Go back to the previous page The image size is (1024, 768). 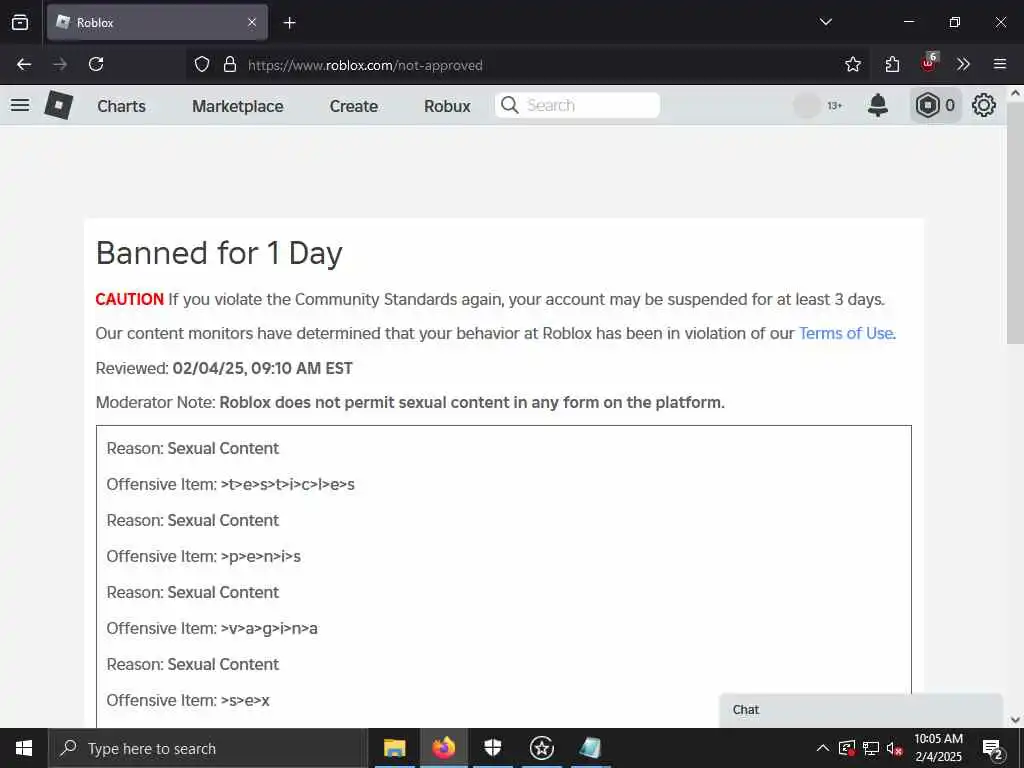24,64
